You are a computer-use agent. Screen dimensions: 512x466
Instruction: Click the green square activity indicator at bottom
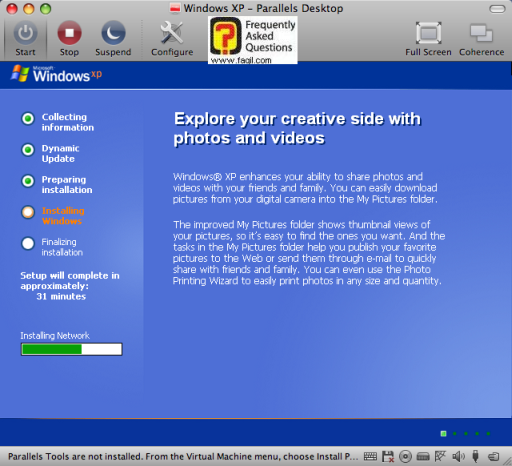click(443, 434)
